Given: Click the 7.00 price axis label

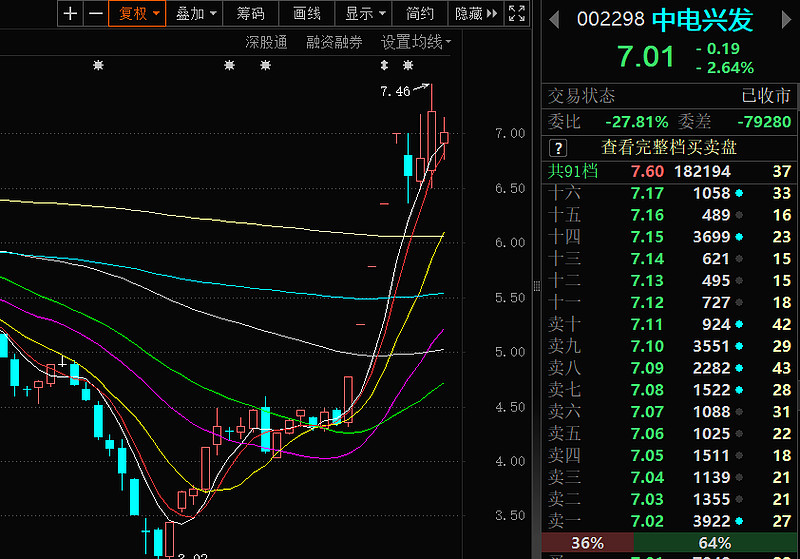Looking at the screenshot, I should (x=510, y=134).
